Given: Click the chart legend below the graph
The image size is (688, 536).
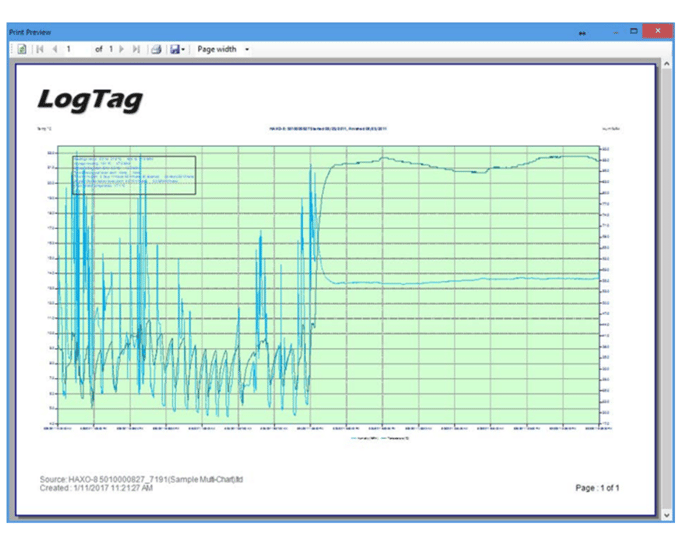Looking at the screenshot, I should 380,438.
